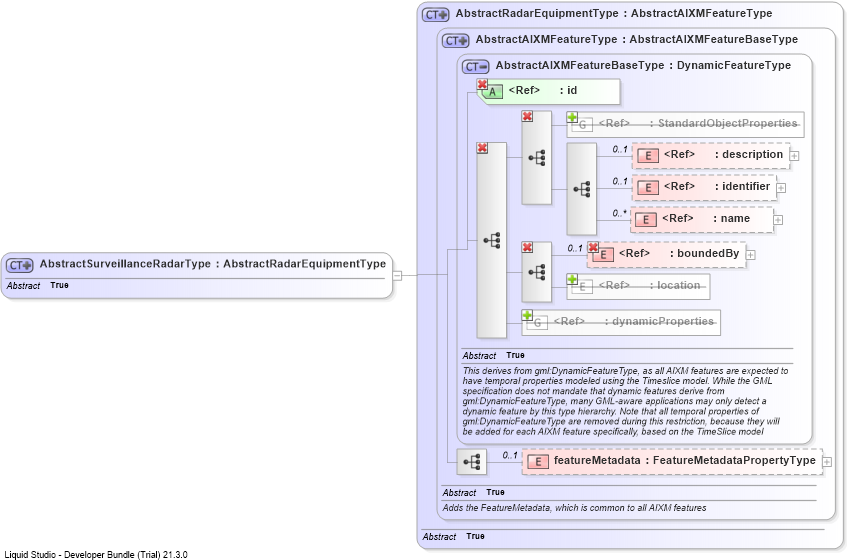The image size is (847, 560).
Task: Select the description element reference
Action: pyautogui.click(x=710, y=156)
